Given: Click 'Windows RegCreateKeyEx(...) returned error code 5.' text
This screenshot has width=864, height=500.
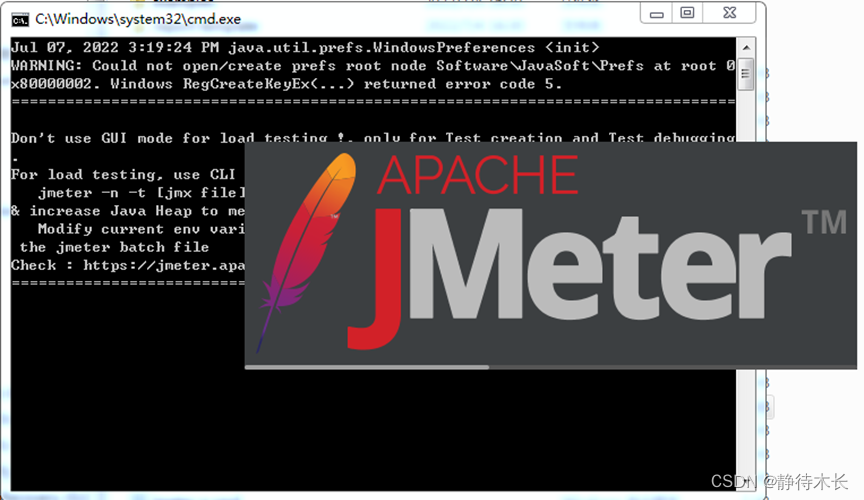Looking at the screenshot, I should [x=336, y=84].
